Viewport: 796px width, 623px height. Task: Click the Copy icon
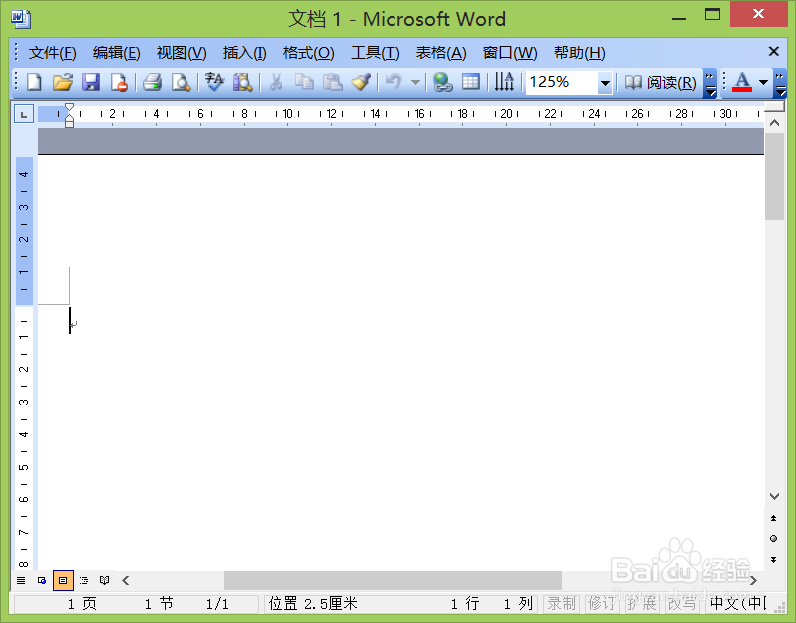click(x=304, y=82)
